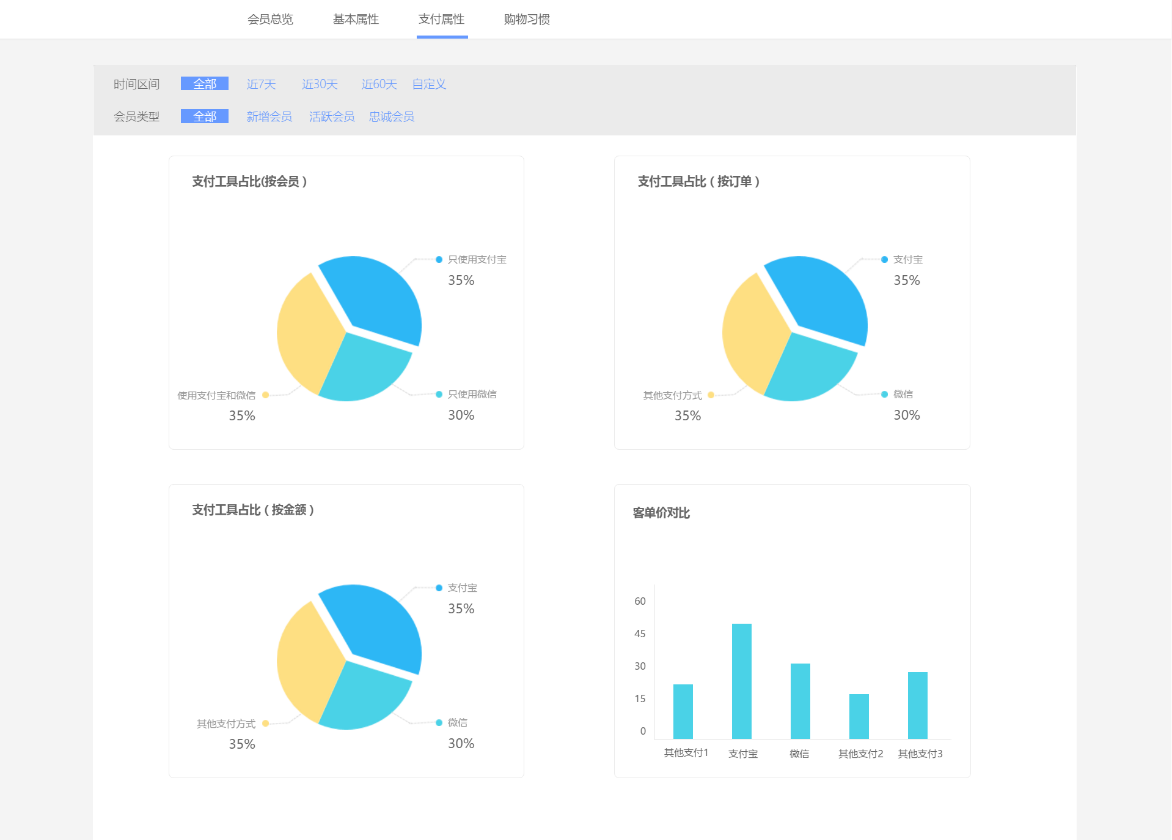The image size is (1172, 840).
Task: Choose the 近30天 time range
Action: click(x=320, y=84)
